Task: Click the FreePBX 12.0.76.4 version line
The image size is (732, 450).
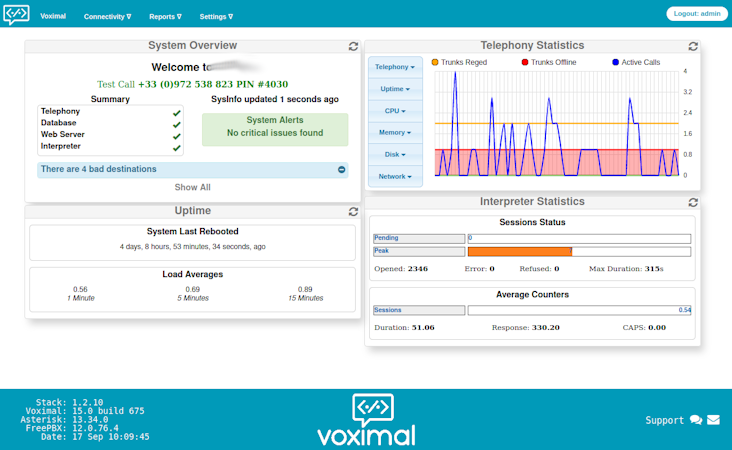Action: click(x=72, y=428)
